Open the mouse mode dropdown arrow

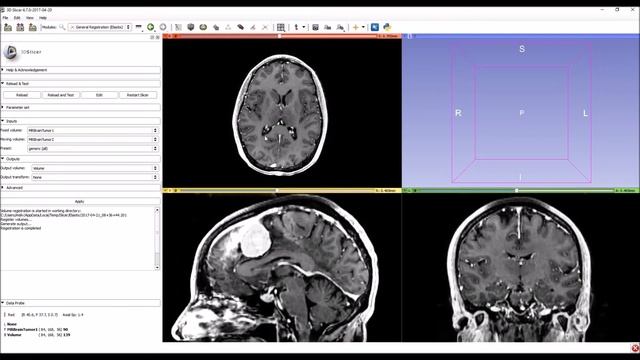[x=304, y=27]
